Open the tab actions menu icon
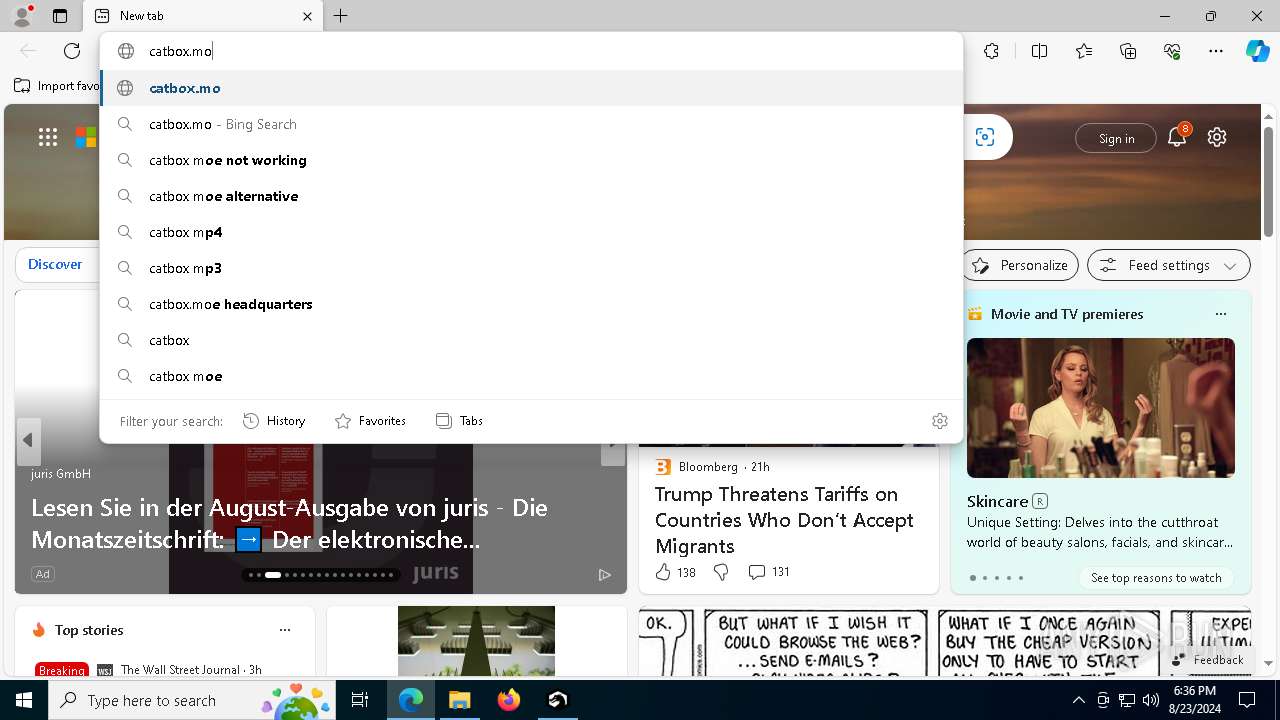 pos(60,16)
